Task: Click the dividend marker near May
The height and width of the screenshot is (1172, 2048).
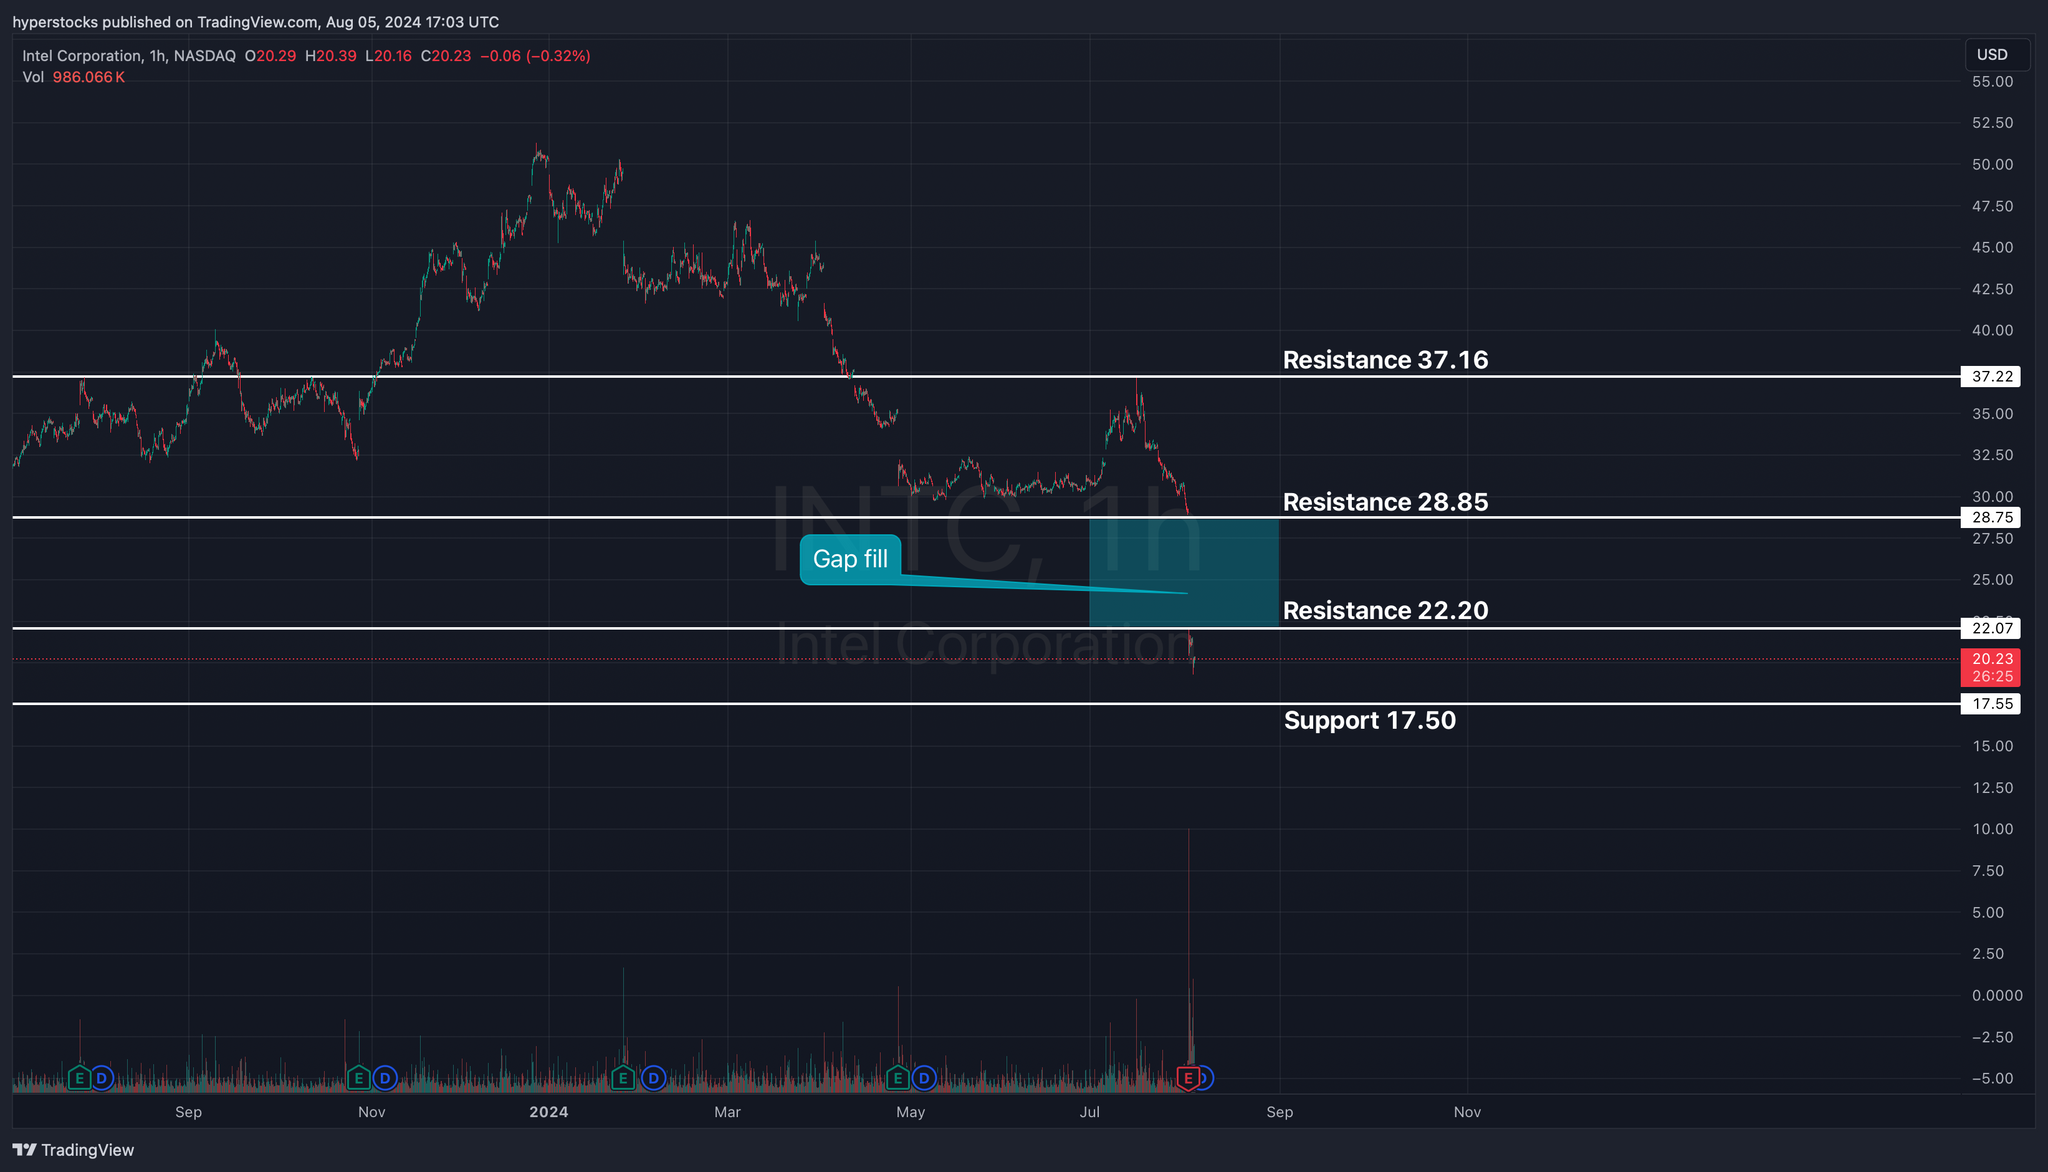Action: click(924, 1078)
